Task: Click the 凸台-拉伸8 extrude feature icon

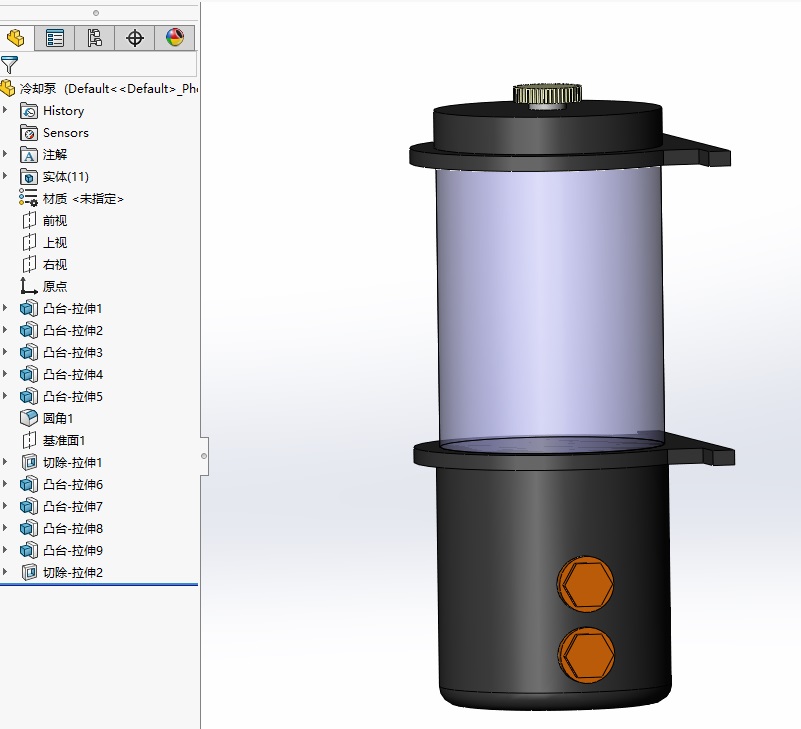Action: pyautogui.click(x=29, y=528)
